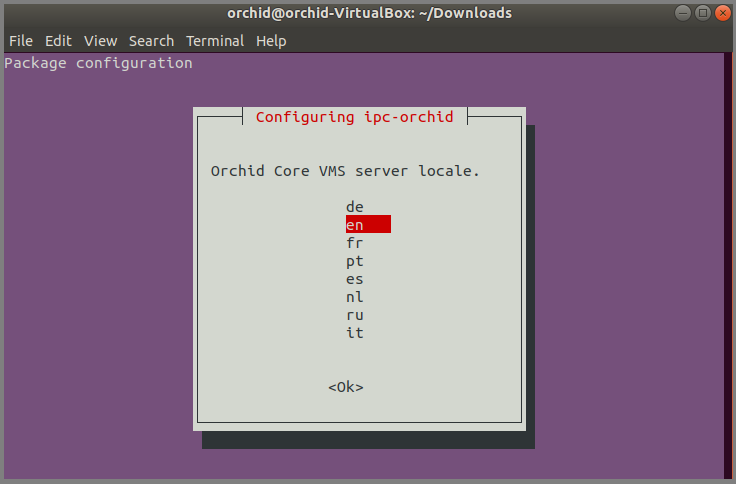Select the highlighted 'en' locale option
Screen dimensions: 736x484
[x=368, y=224]
